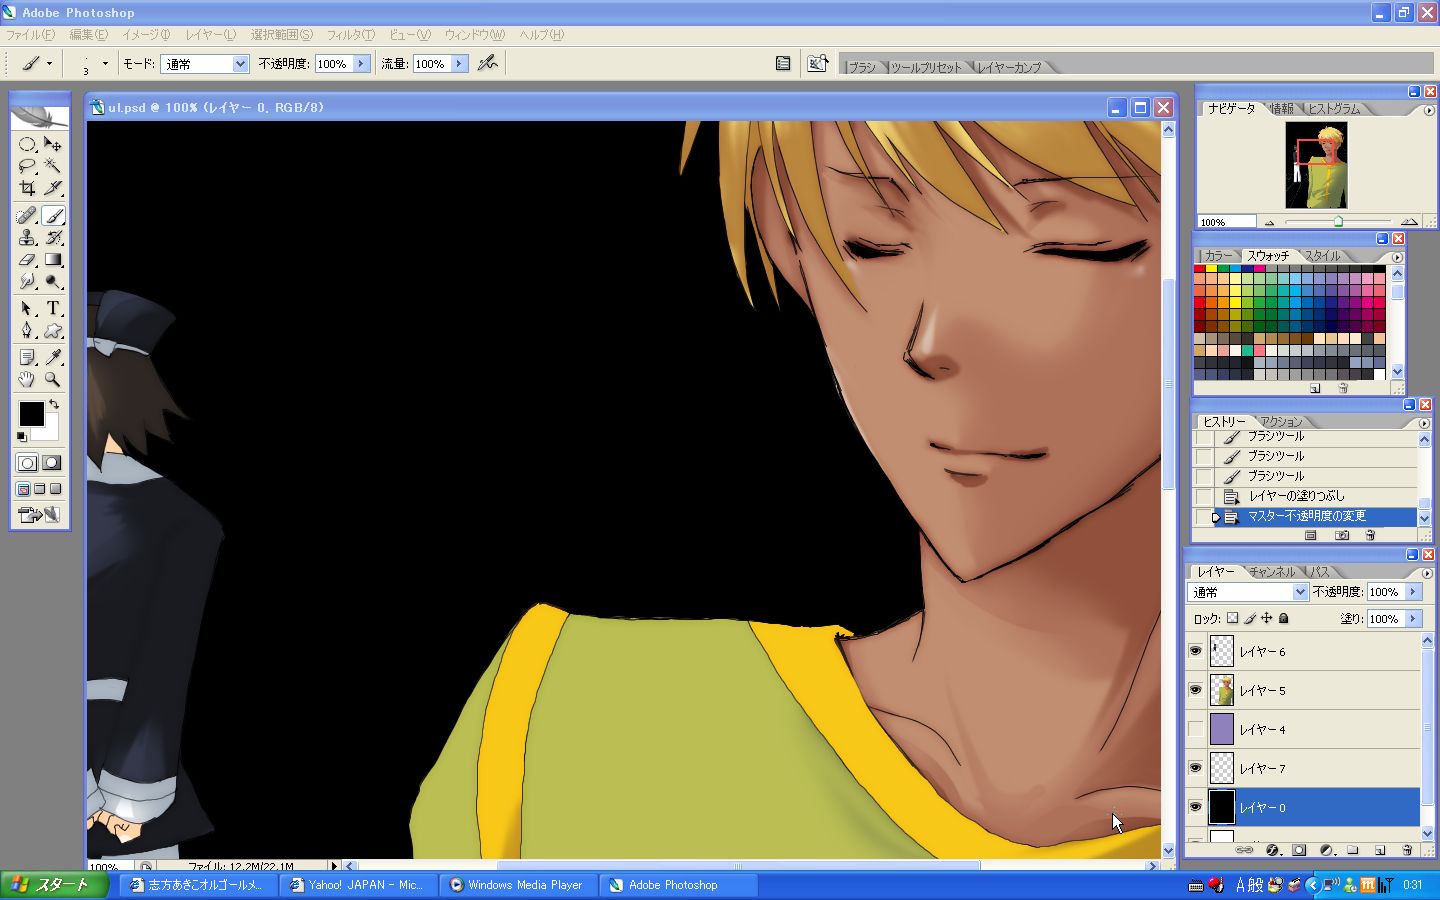Select the History Brush tool

(53, 237)
